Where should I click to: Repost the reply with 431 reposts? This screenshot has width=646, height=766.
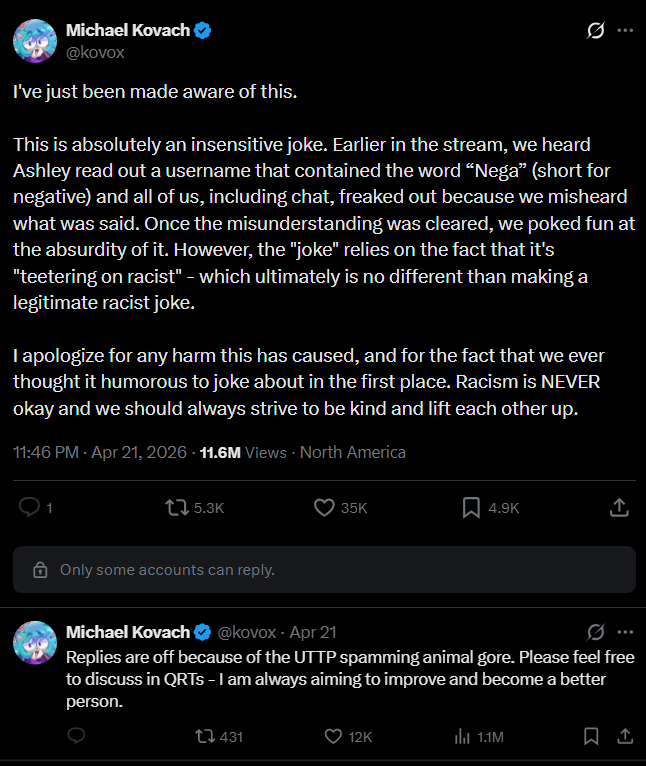(204, 737)
